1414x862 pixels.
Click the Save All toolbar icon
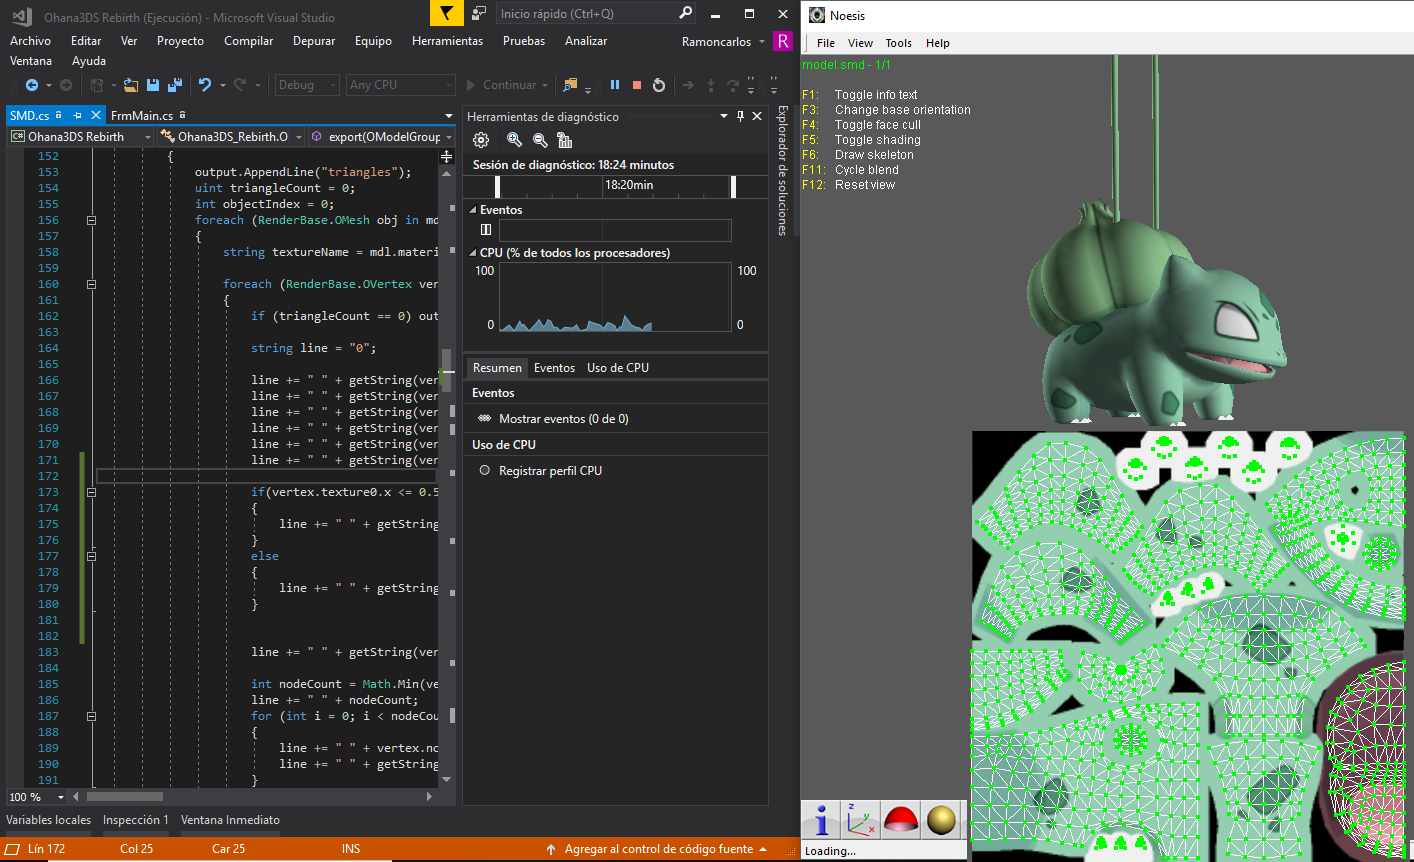coord(174,85)
